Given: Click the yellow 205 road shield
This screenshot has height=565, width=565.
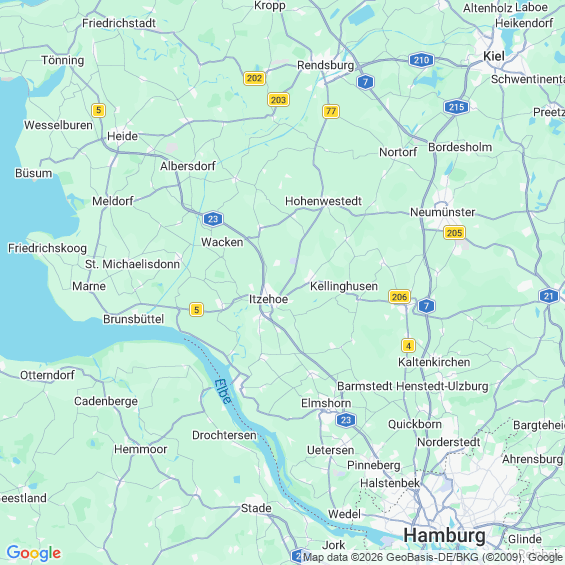Looking at the screenshot, I should [x=454, y=233].
